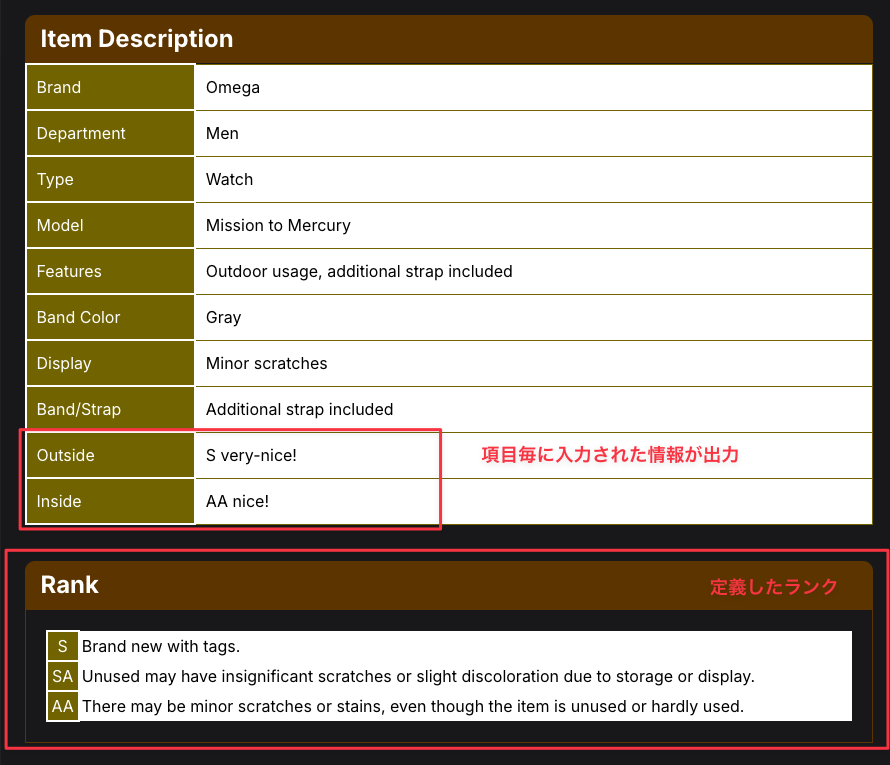Click the Outside label cell
The image size is (890, 765).
110,456
